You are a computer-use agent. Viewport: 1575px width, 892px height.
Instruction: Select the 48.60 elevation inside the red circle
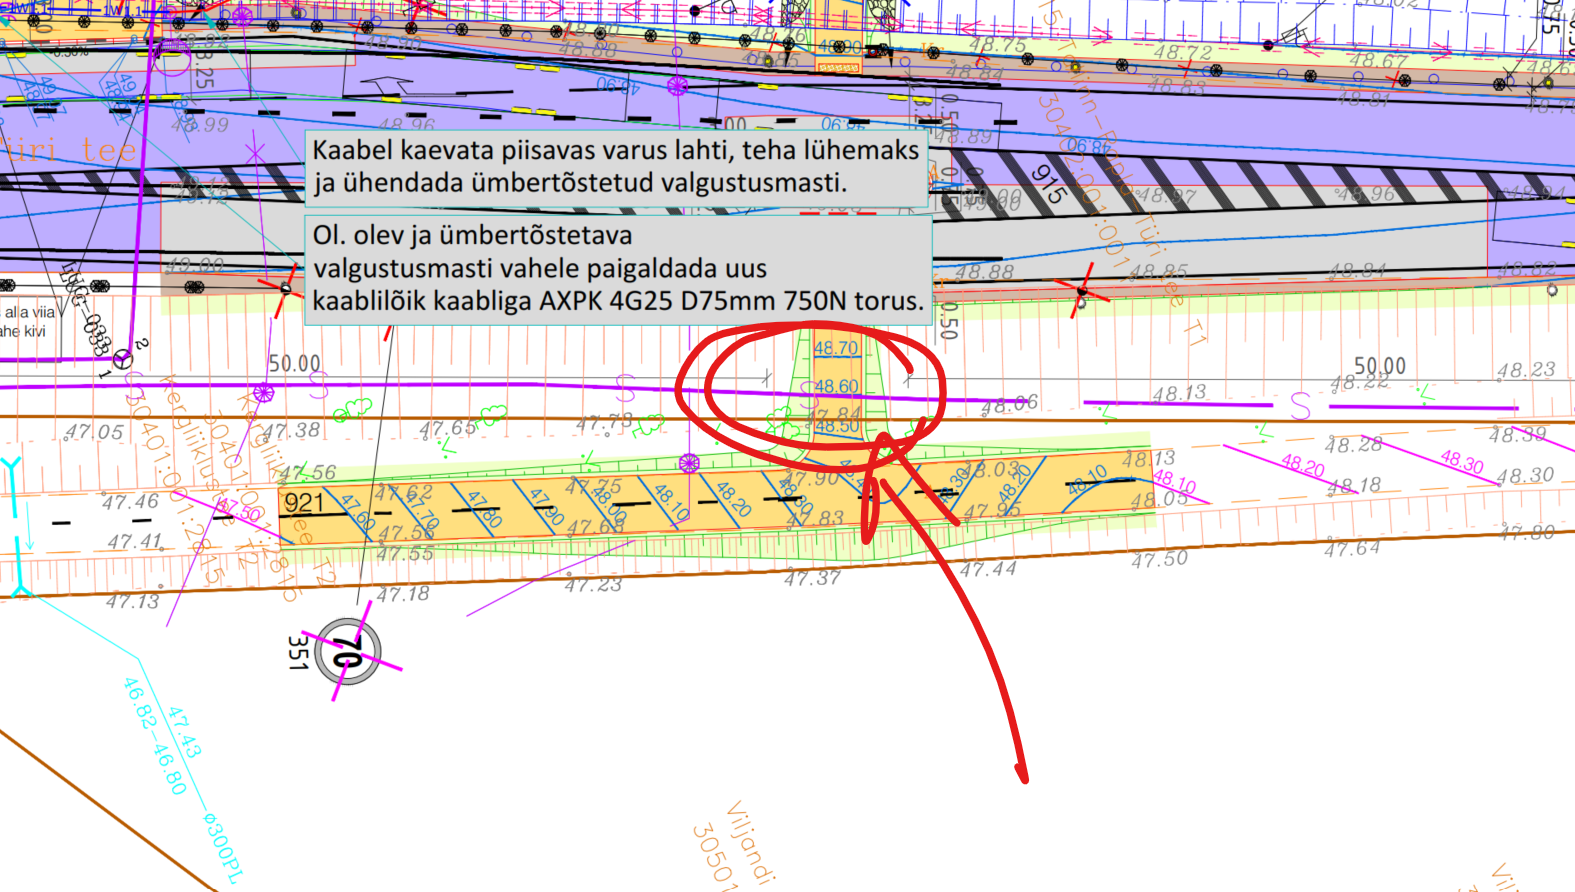pos(836,386)
